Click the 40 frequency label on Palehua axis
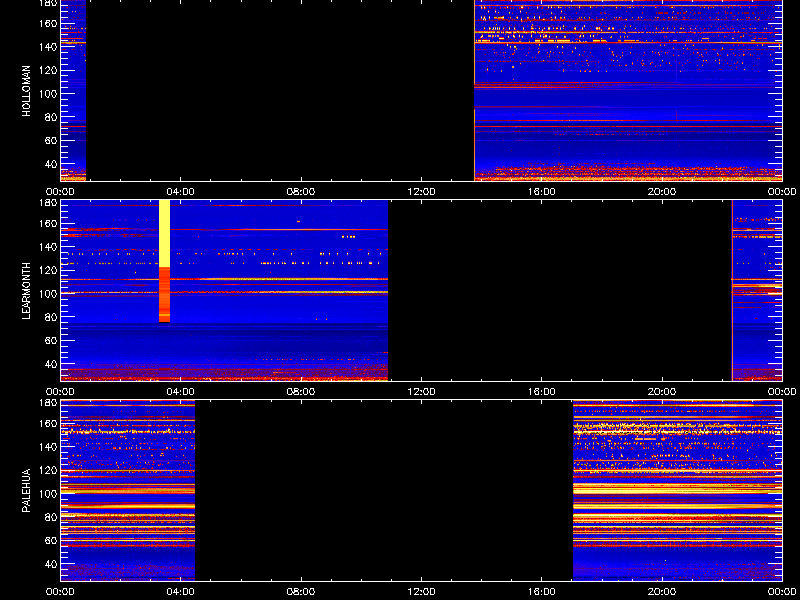This screenshot has height=600, width=800. pyautogui.click(x=52, y=564)
